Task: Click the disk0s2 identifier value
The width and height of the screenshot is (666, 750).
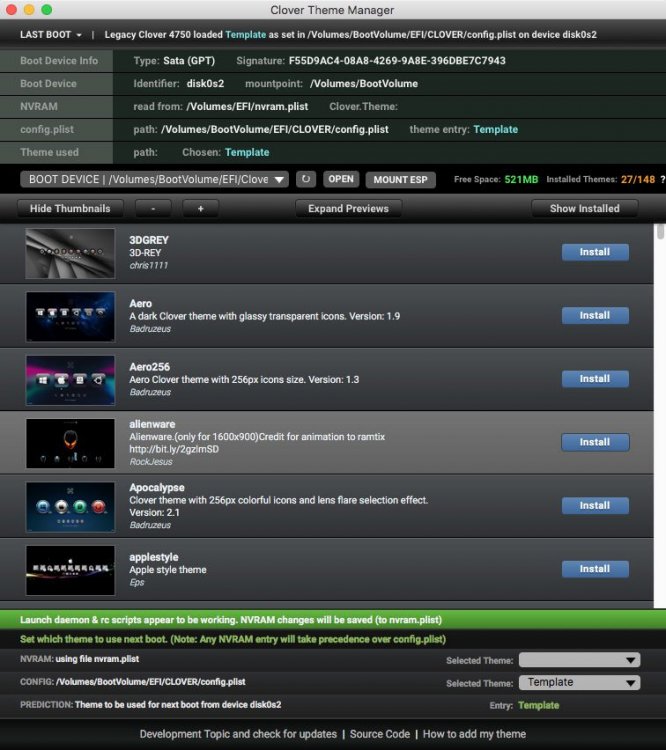Action: pos(205,84)
